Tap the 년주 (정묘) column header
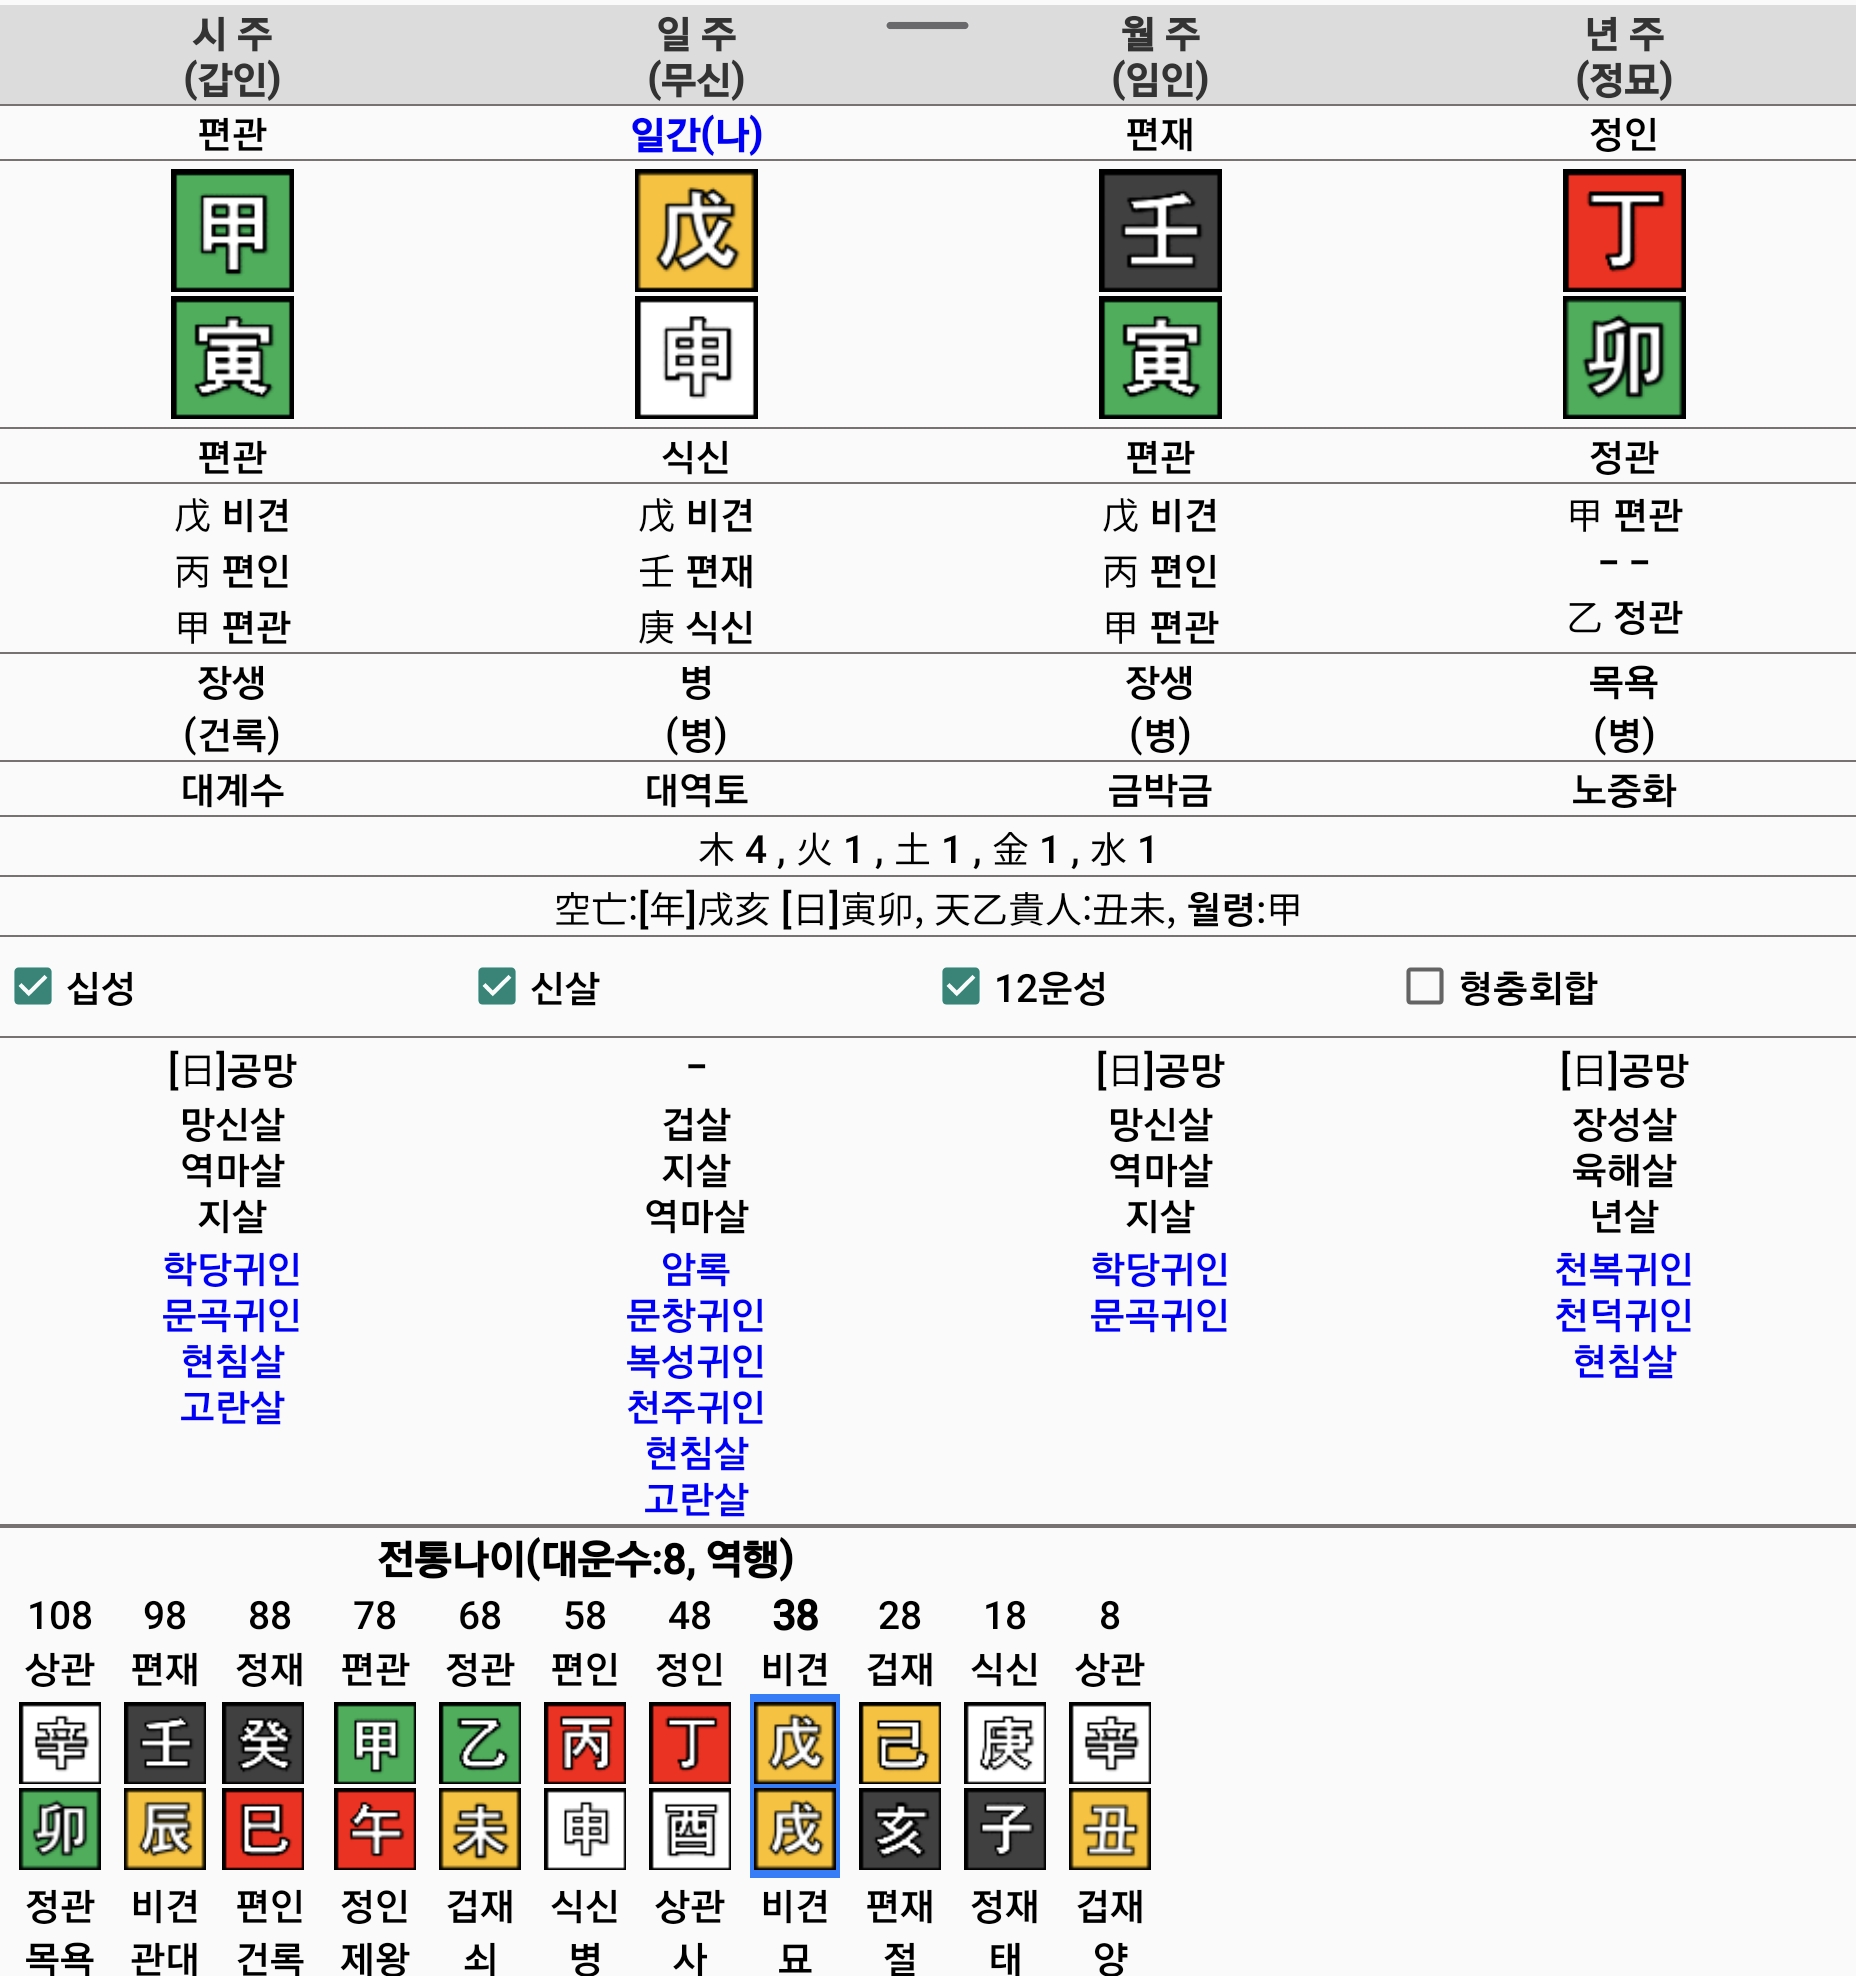 (x=1624, y=56)
